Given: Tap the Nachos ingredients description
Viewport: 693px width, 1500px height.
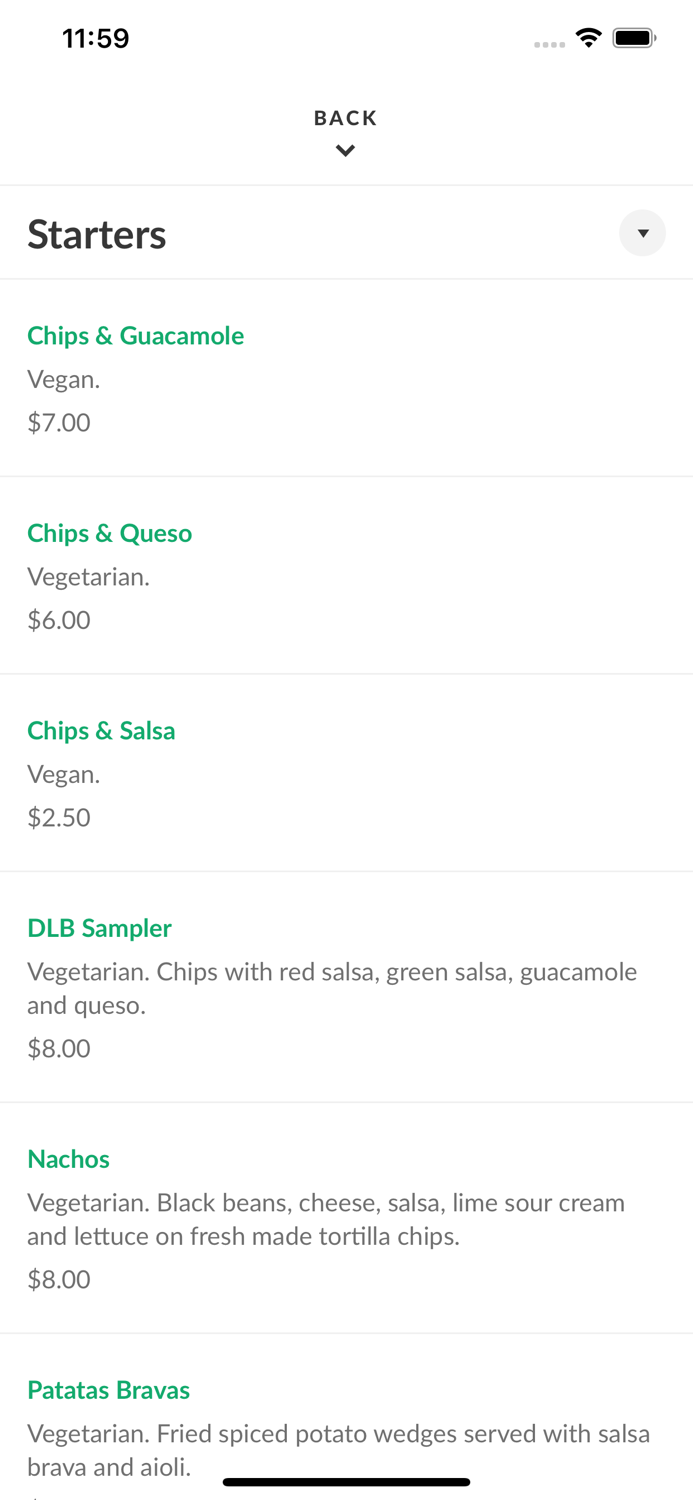Looking at the screenshot, I should pyautogui.click(x=325, y=1219).
